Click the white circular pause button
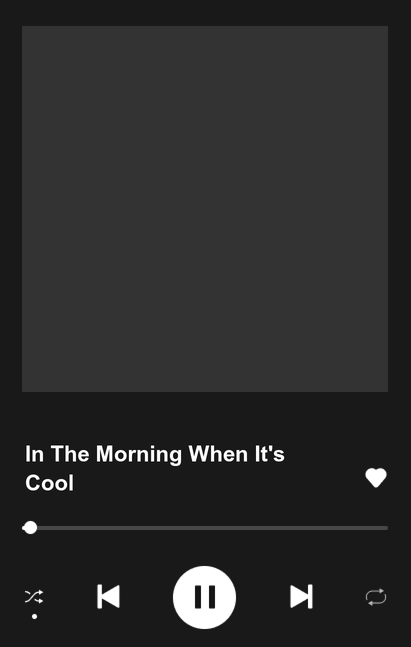The height and width of the screenshot is (647, 411). [x=205, y=597]
